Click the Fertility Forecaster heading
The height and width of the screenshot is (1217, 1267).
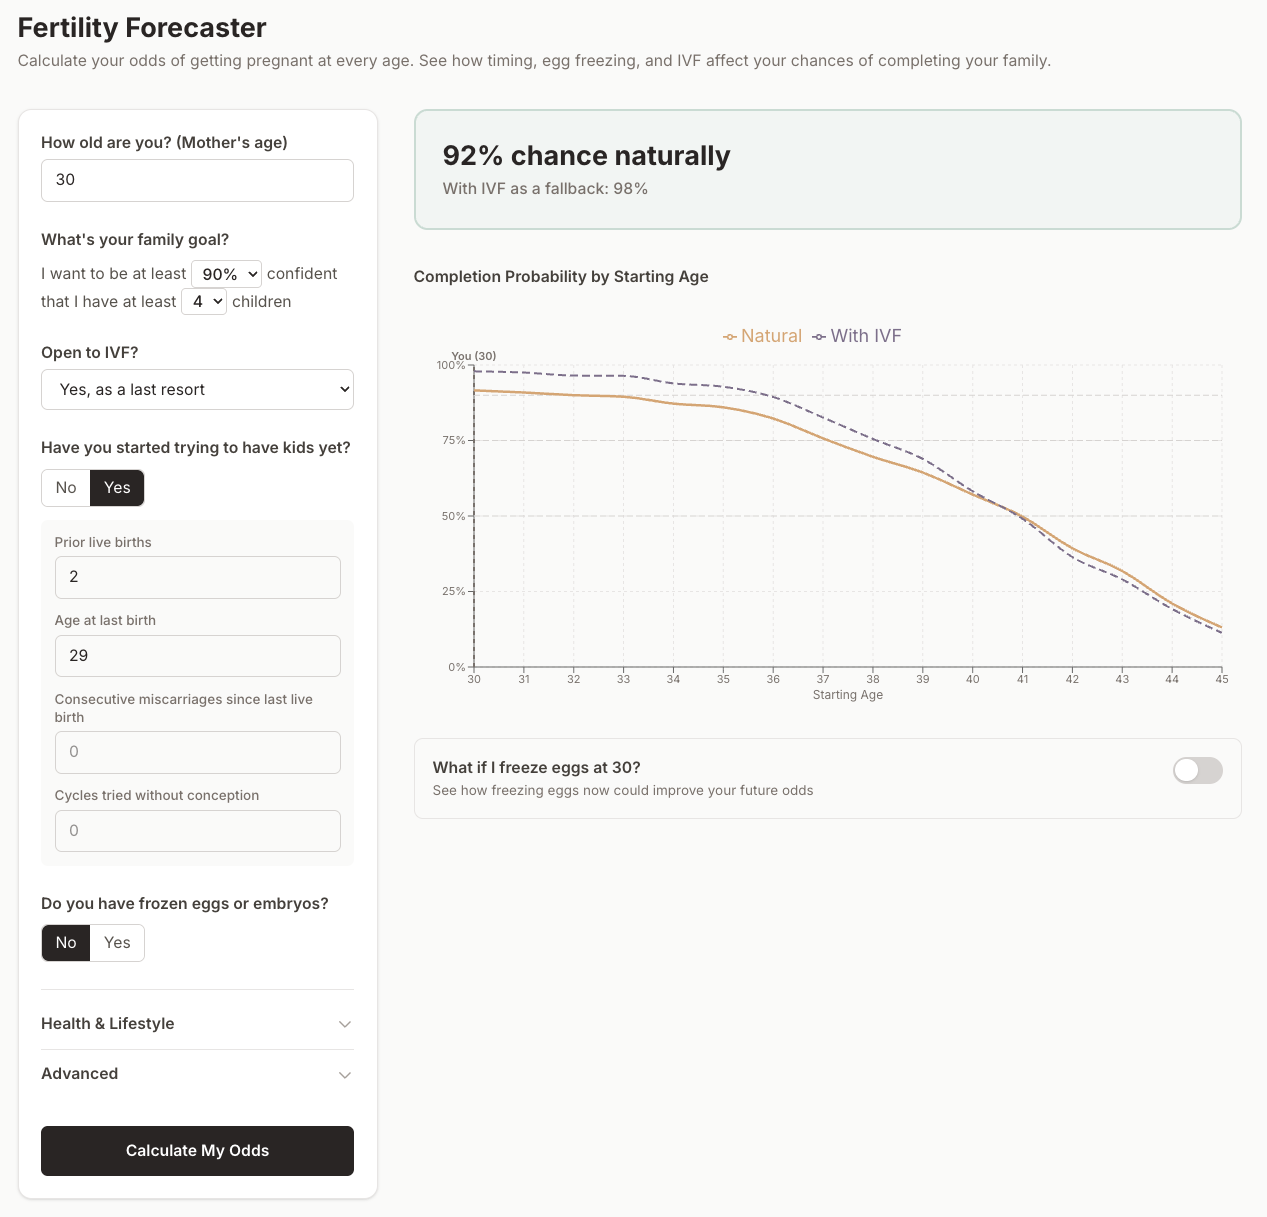click(x=140, y=27)
